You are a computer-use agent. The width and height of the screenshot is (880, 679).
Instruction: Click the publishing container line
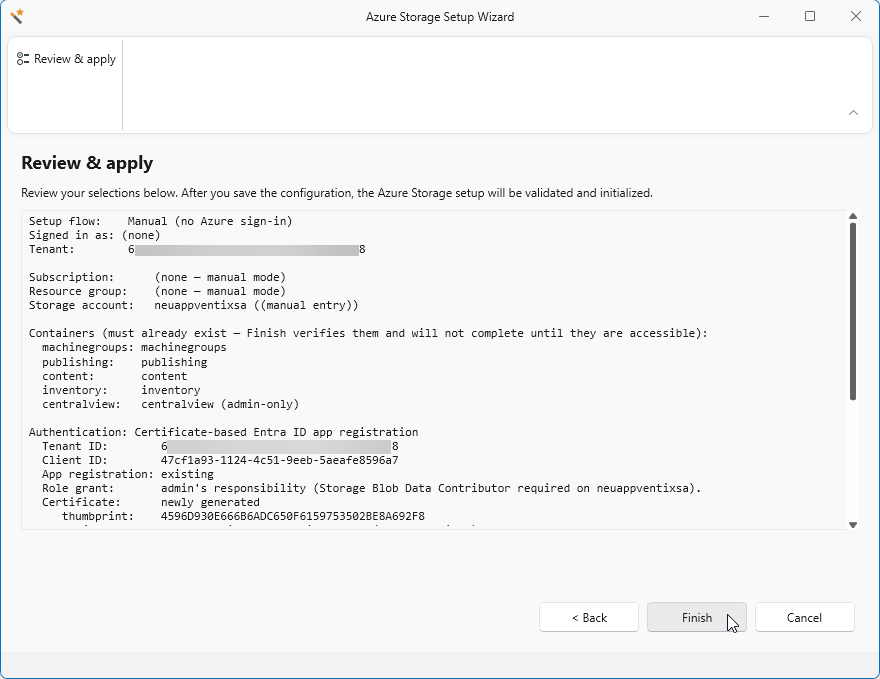click(125, 362)
